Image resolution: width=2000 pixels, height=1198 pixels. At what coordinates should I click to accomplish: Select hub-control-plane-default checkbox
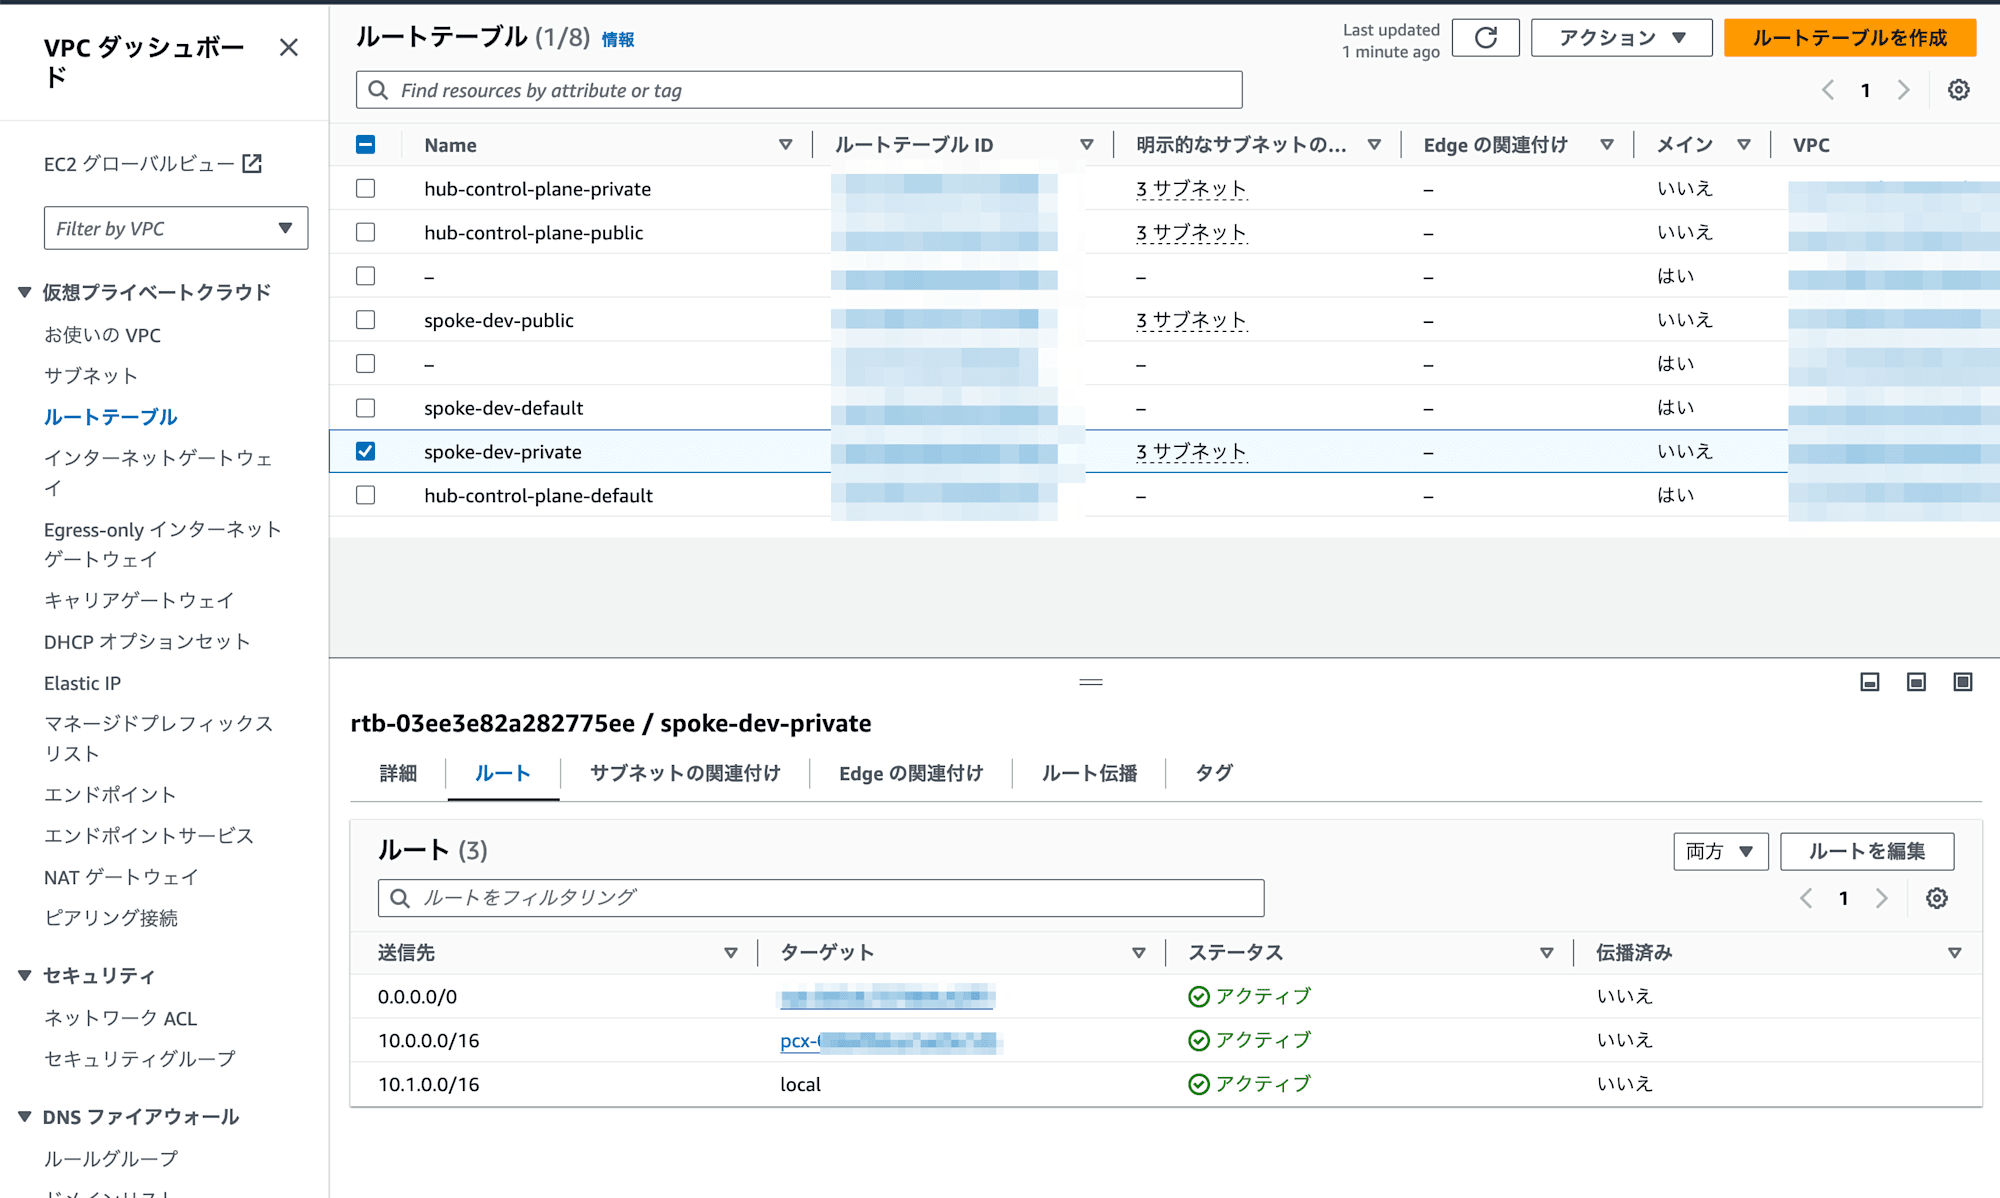point(366,495)
